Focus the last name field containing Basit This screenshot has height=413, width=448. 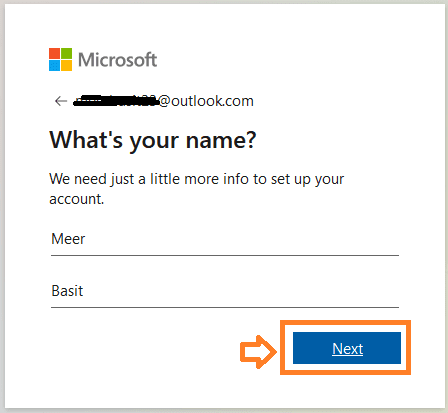coord(225,291)
